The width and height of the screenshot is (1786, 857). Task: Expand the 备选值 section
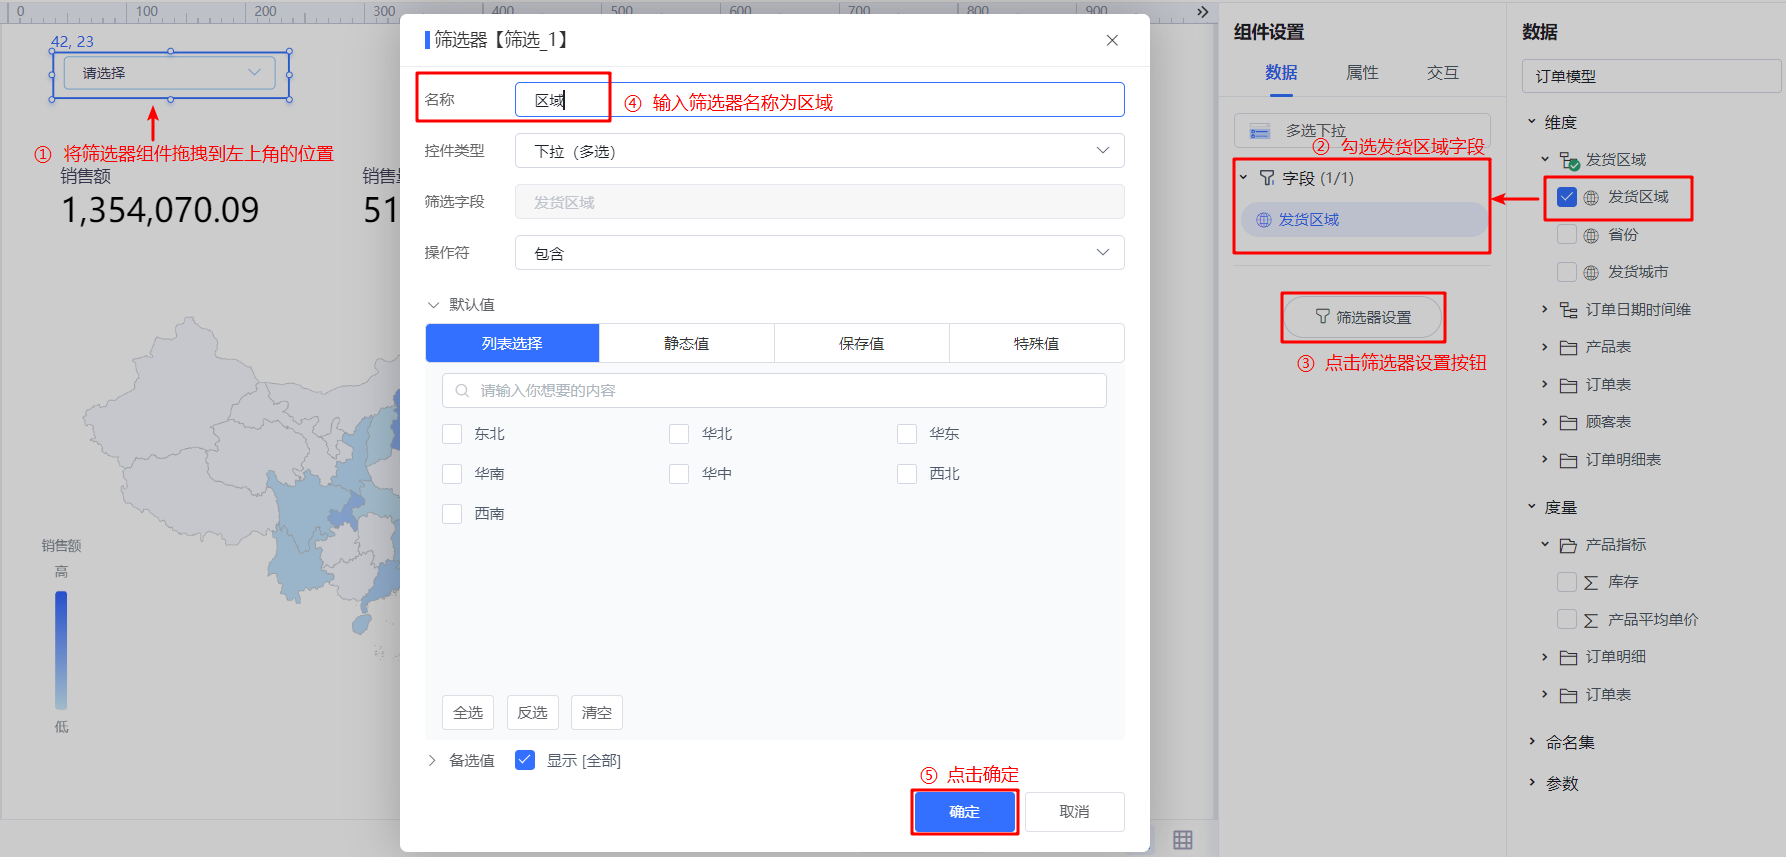tap(432, 761)
